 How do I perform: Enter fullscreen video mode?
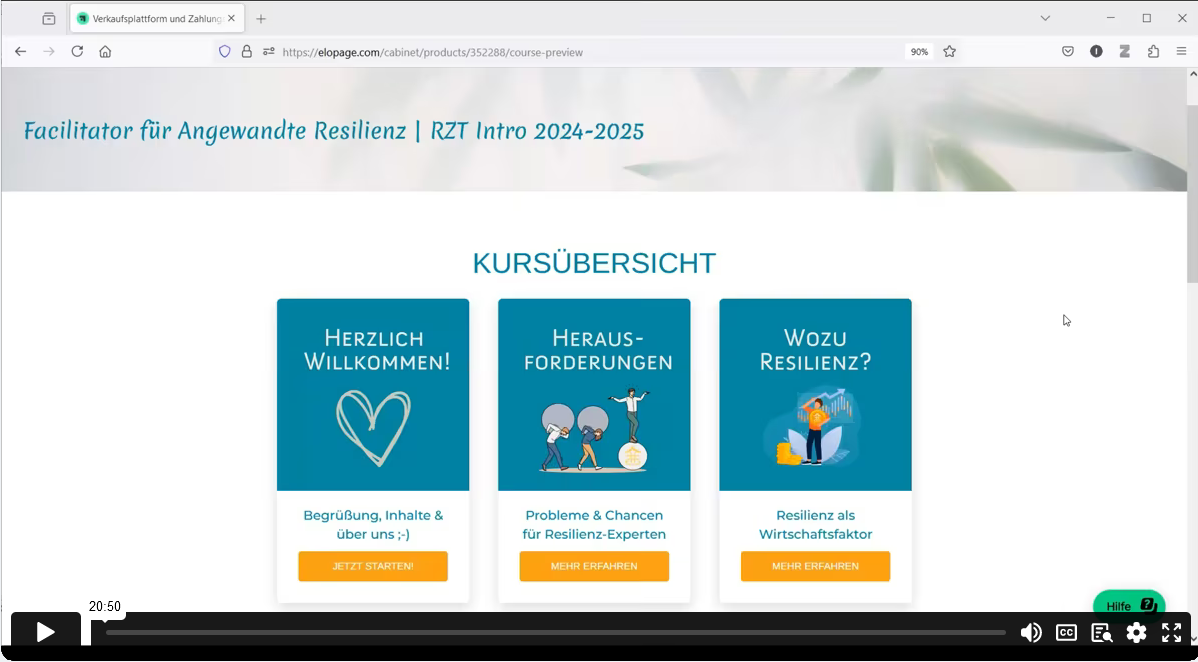[x=1171, y=633]
